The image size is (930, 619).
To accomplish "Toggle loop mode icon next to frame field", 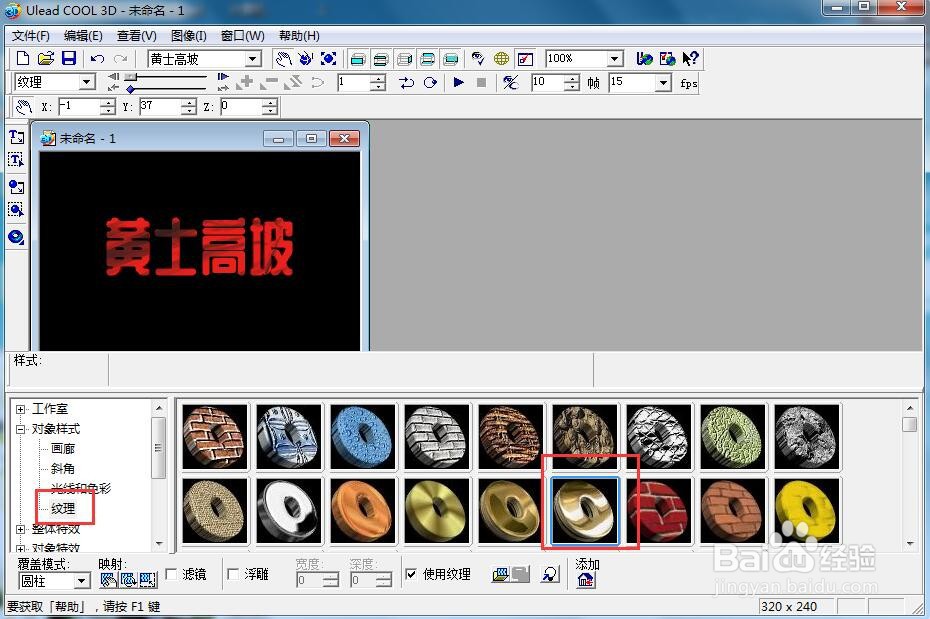I will click(x=406, y=82).
